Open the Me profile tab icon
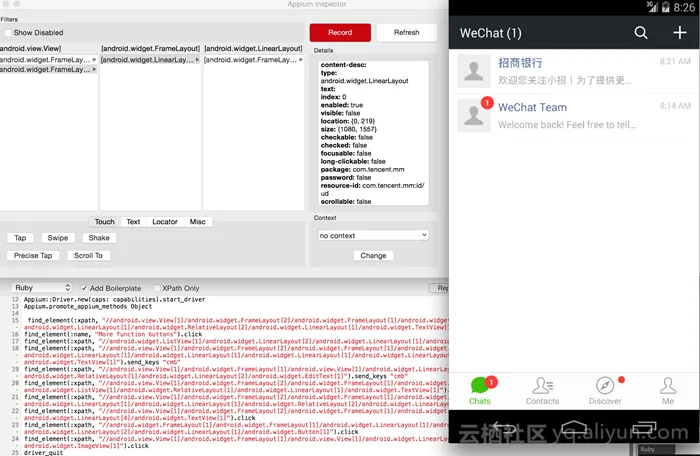 668,385
